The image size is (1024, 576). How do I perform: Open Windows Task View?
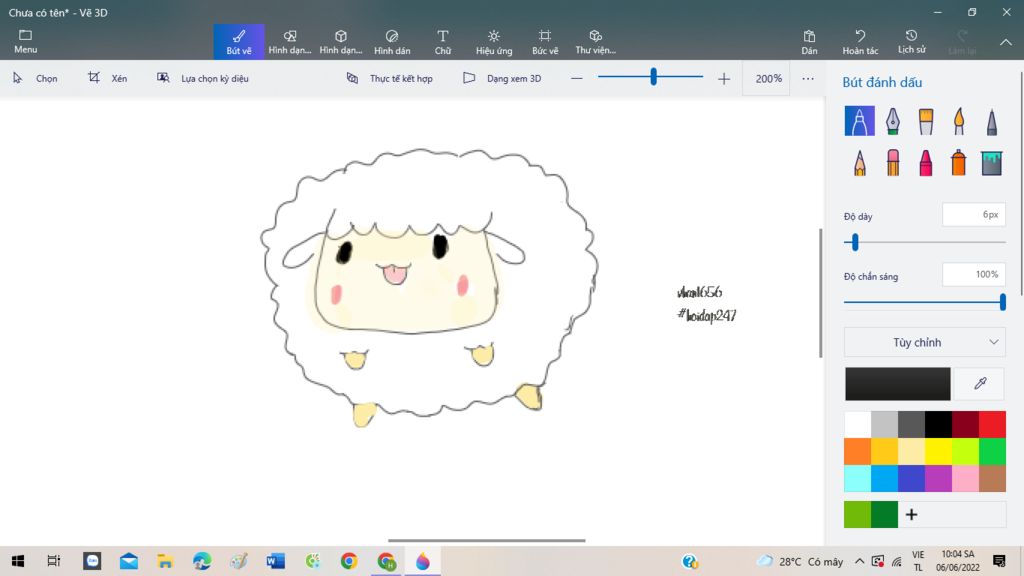click(54, 561)
